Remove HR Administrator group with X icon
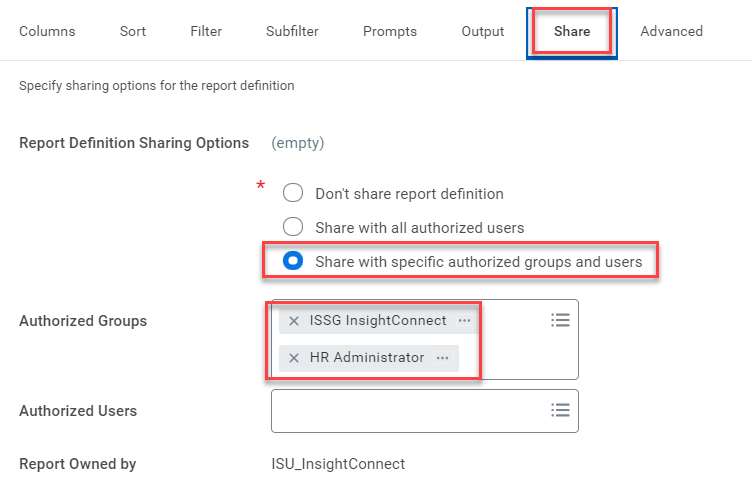Screen dimensions: 752x498 tap(294, 358)
